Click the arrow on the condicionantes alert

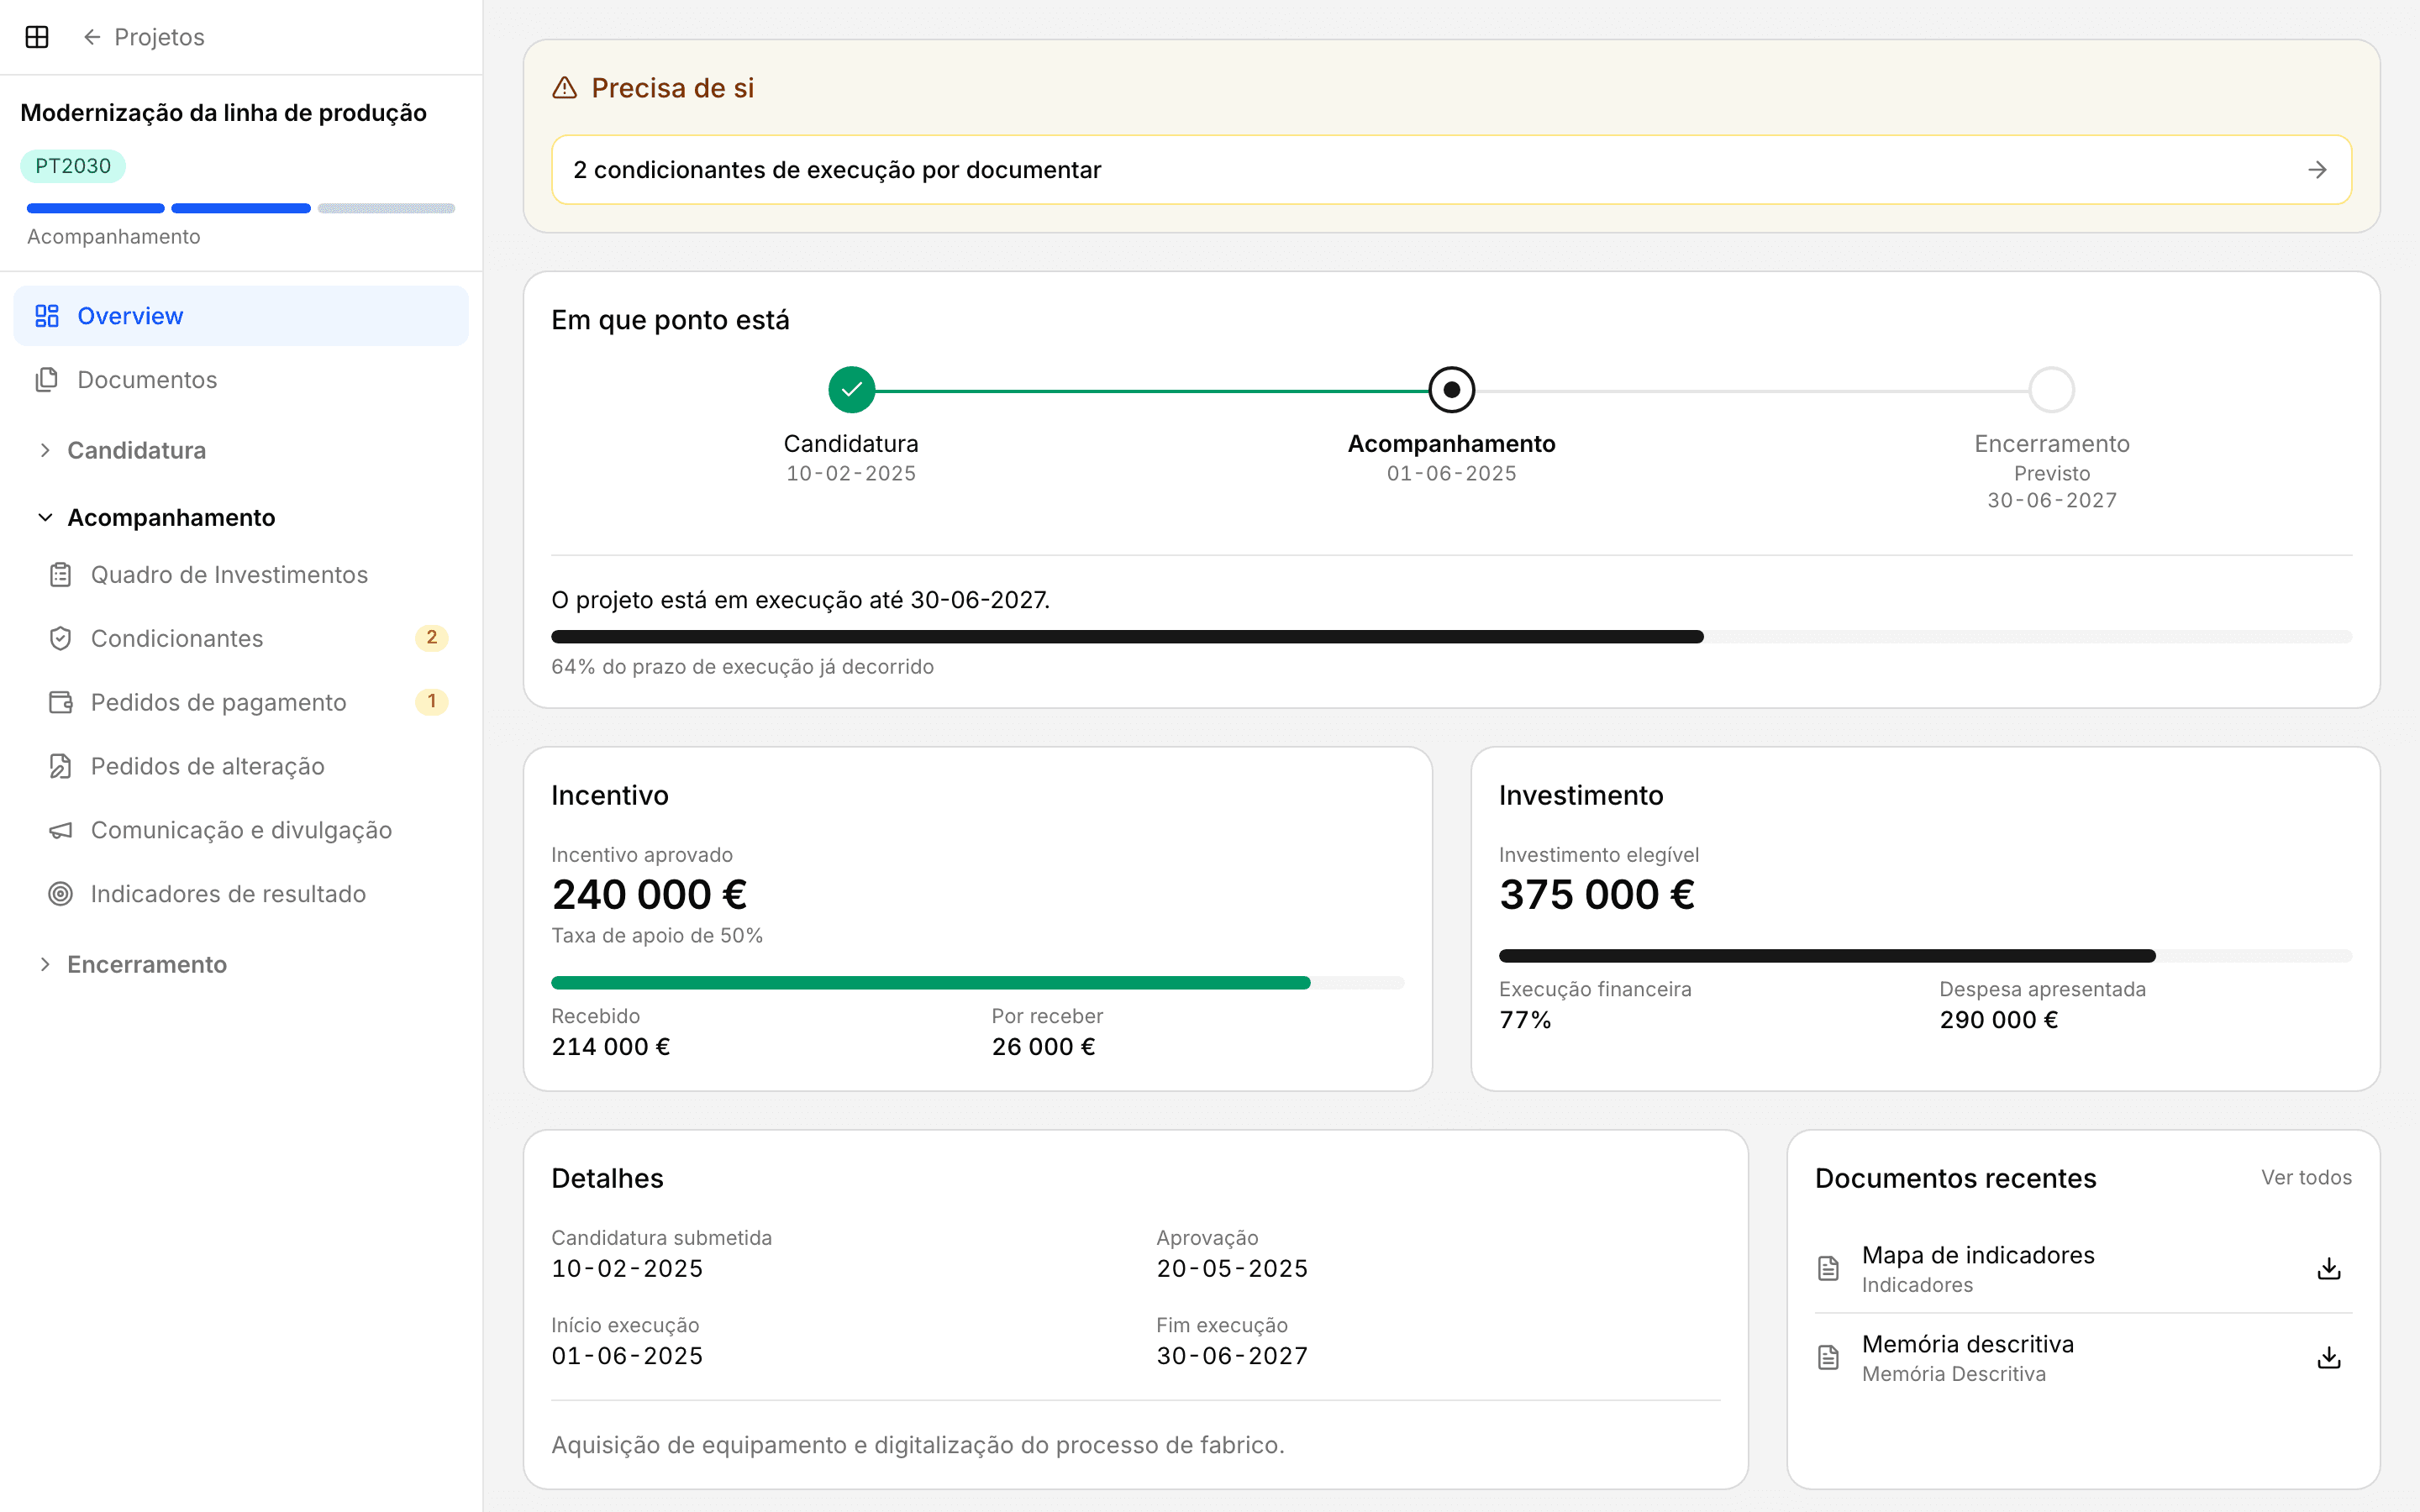tap(2317, 170)
